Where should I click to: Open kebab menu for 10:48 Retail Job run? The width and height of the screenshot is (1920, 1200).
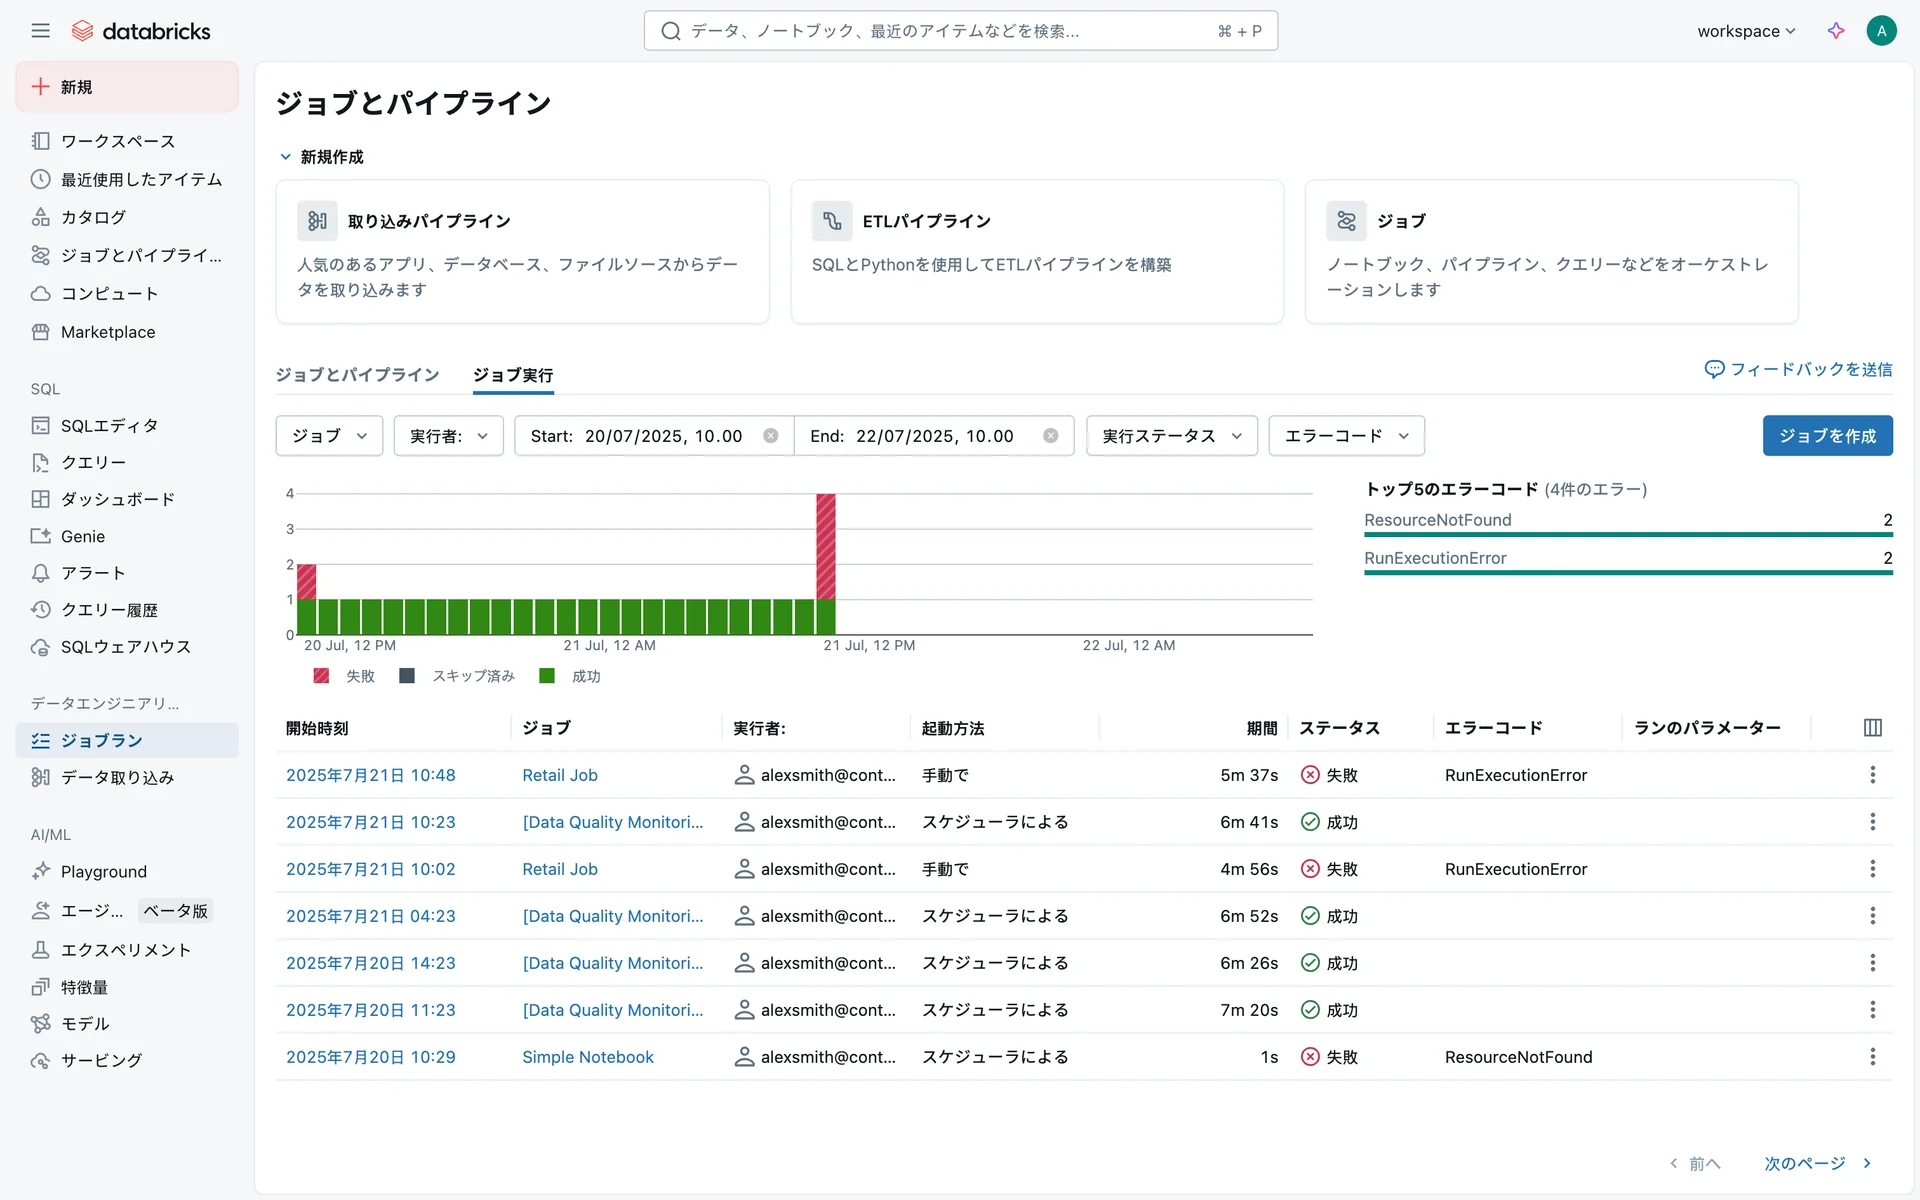[1872, 775]
